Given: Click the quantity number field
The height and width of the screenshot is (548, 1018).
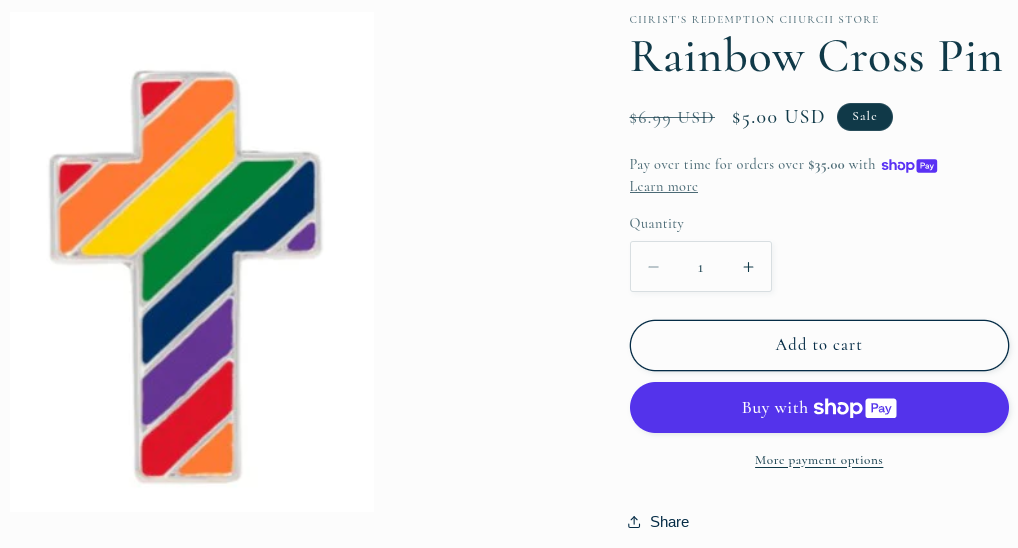Looking at the screenshot, I should (700, 267).
